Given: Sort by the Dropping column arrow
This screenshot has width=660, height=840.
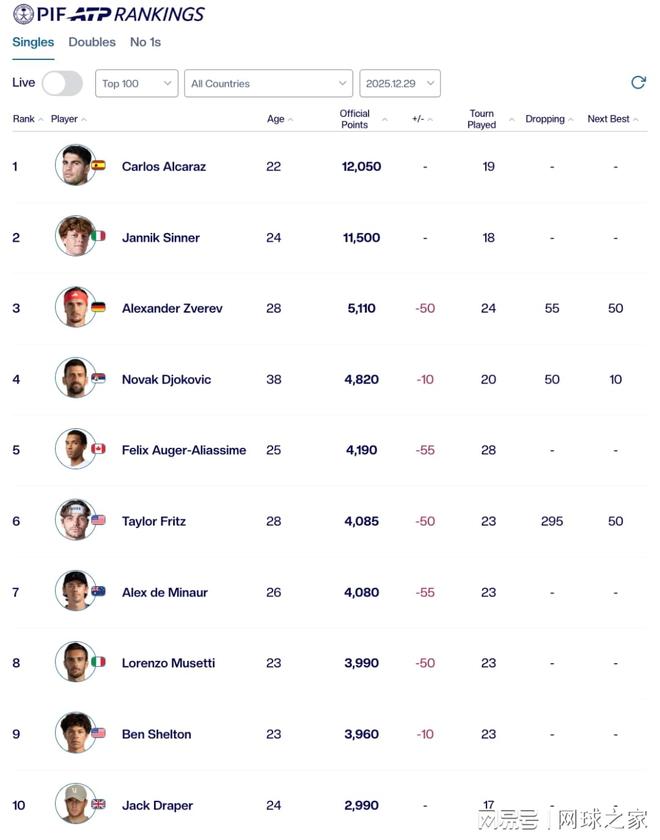Looking at the screenshot, I should [x=571, y=120].
